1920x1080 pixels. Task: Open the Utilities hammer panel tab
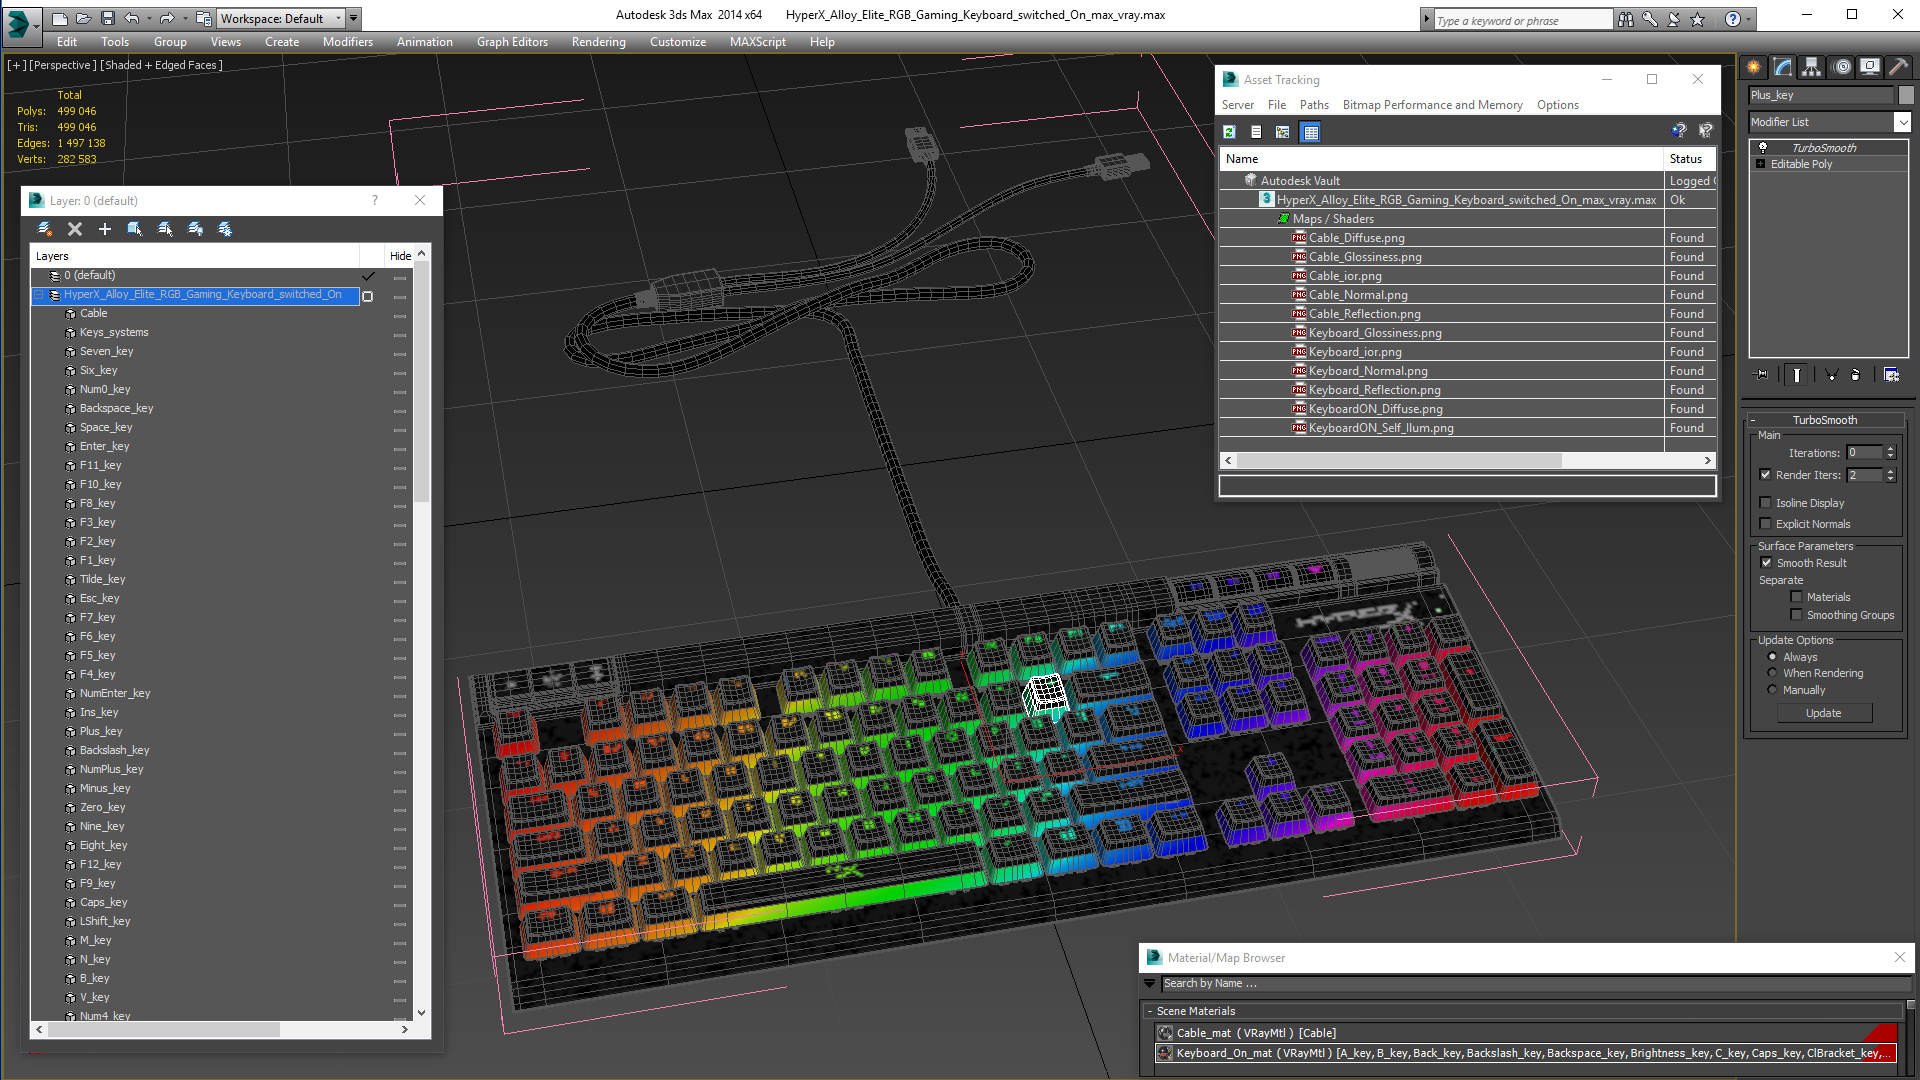click(x=1898, y=67)
